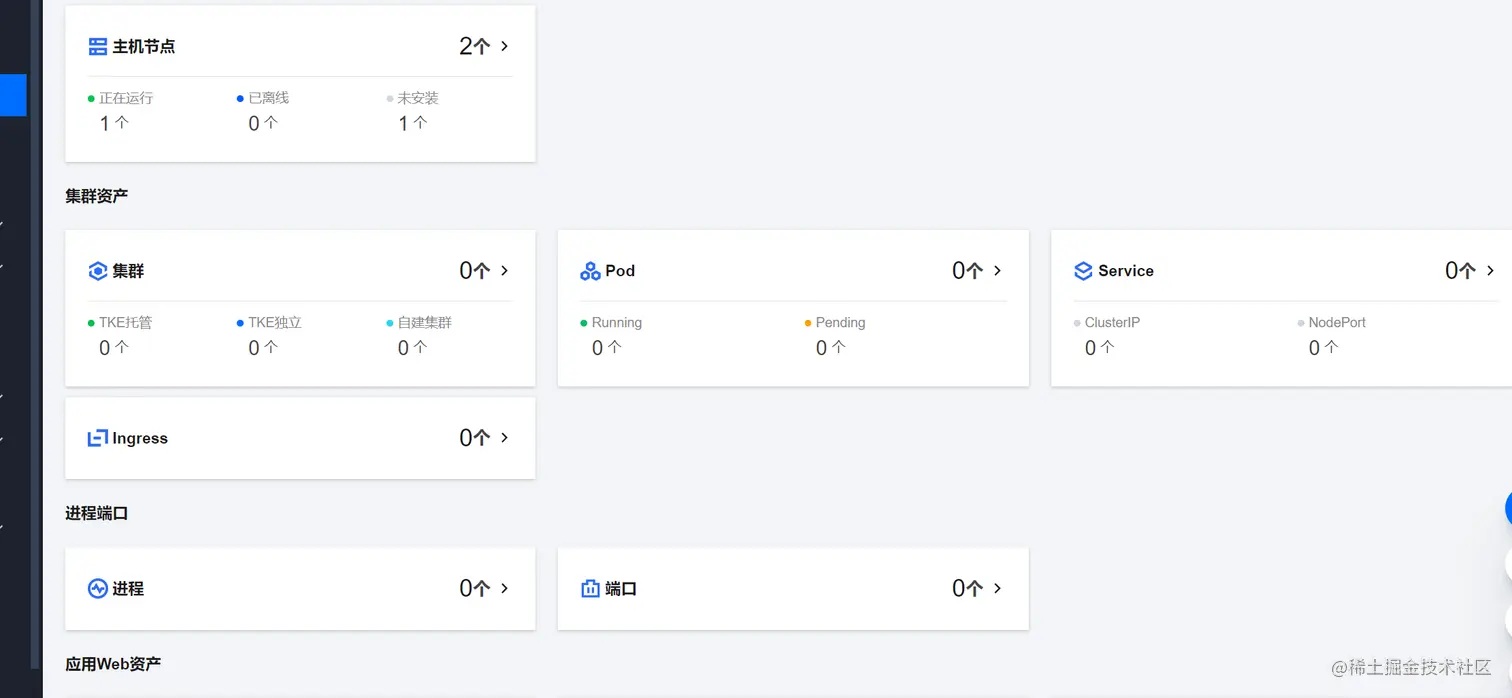This screenshot has height=698, width=1512.
Task: Click the Ingress card icon
Action: point(97,438)
